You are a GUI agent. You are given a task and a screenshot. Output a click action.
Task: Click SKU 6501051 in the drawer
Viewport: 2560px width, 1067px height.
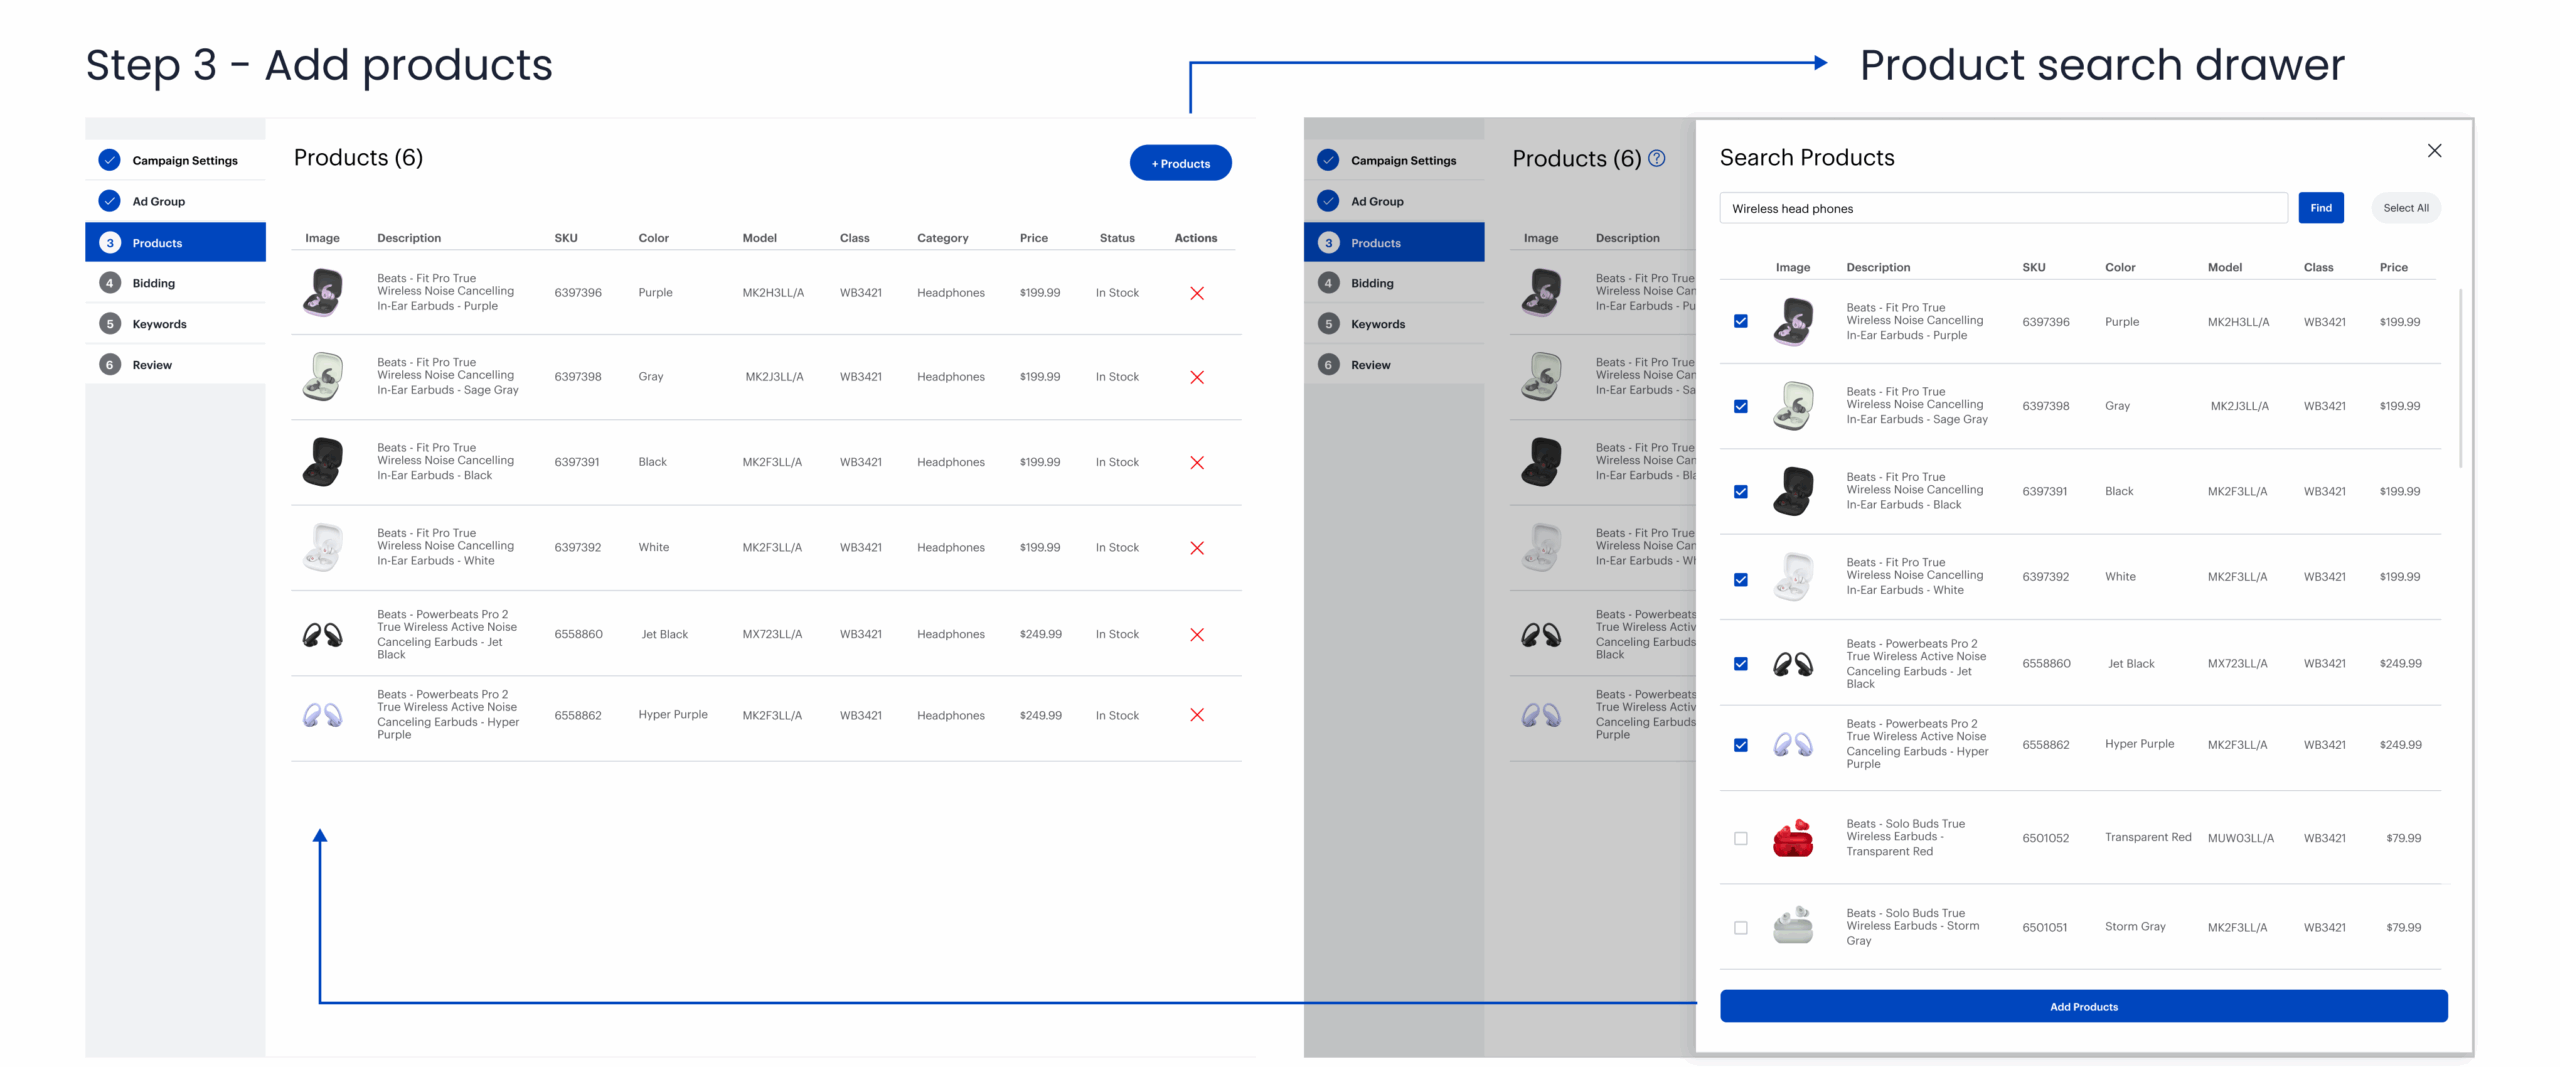click(2044, 927)
